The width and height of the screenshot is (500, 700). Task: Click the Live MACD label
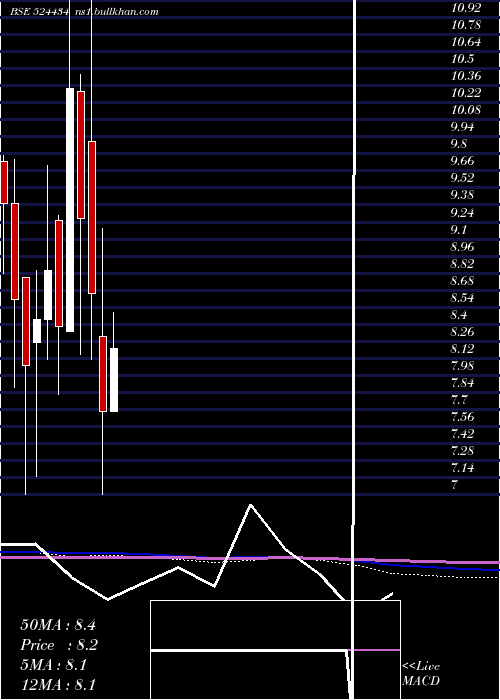(x=421, y=674)
